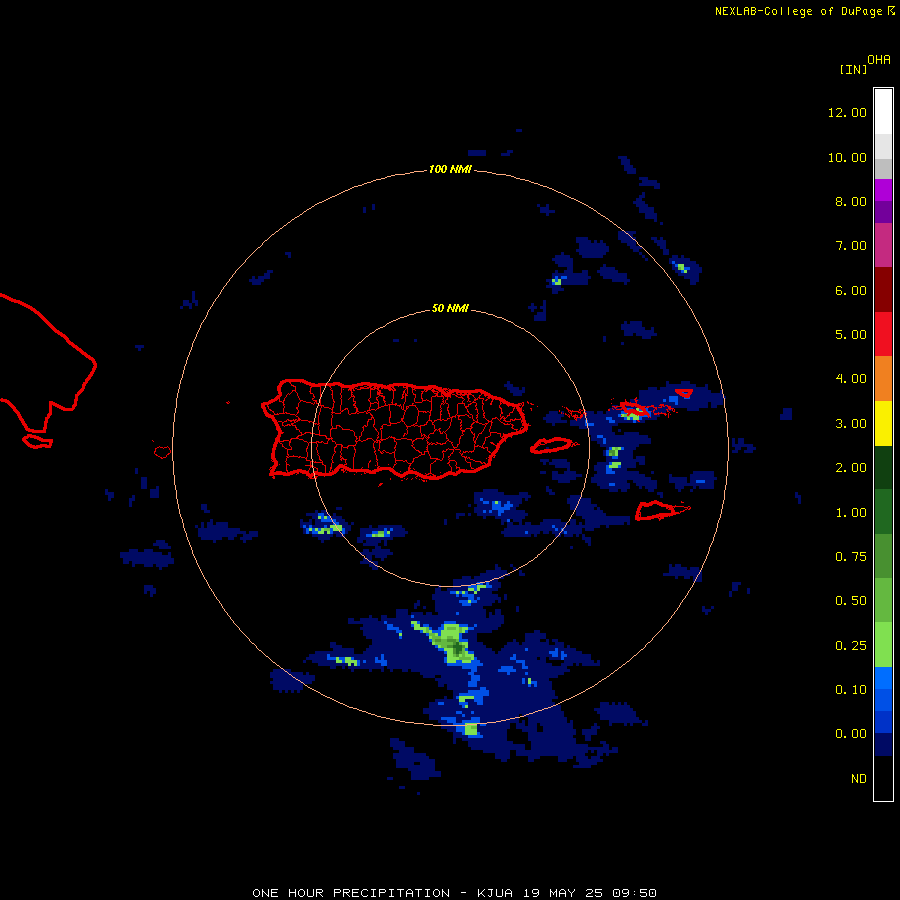
Task: Click the [IN] units label
Action: click(853, 70)
